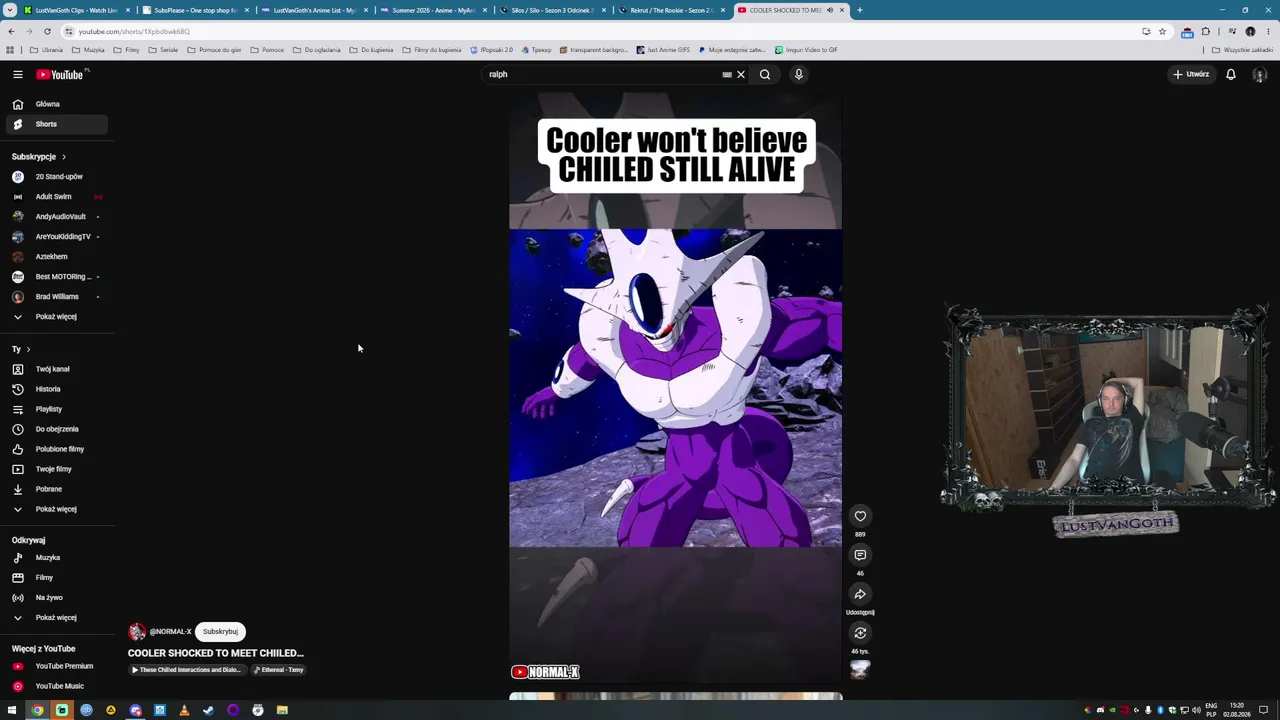
Task: Open YouTube notifications bell
Action: [x=1231, y=74]
